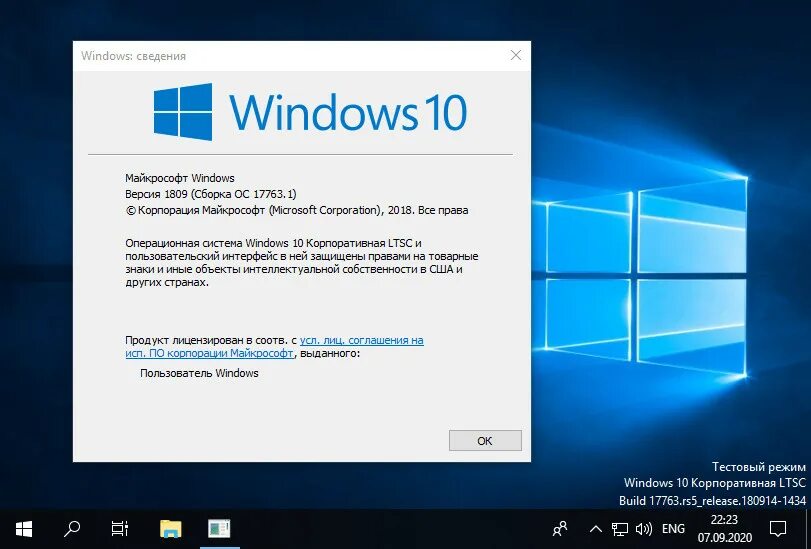Click the text Build 17763.rs5_release.180914-1434
This screenshot has height=549, width=811.
coord(712,501)
